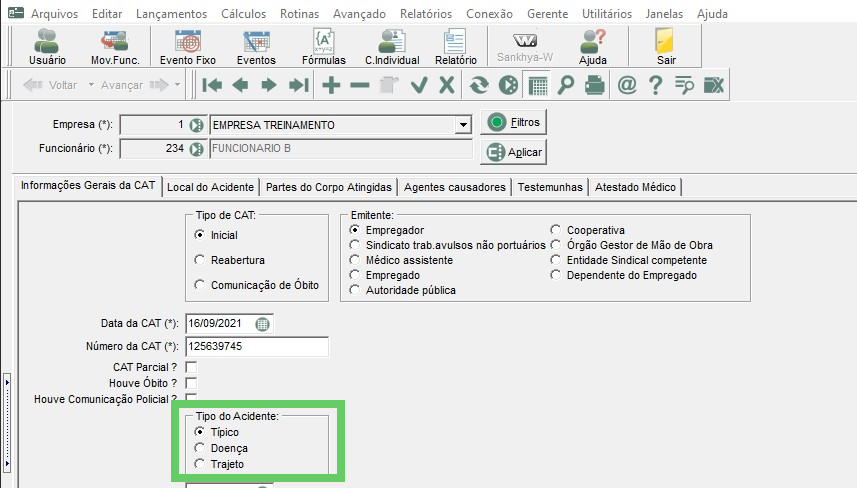Expand the Empresa dropdown list
This screenshot has height=488, width=857.
[463, 125]
